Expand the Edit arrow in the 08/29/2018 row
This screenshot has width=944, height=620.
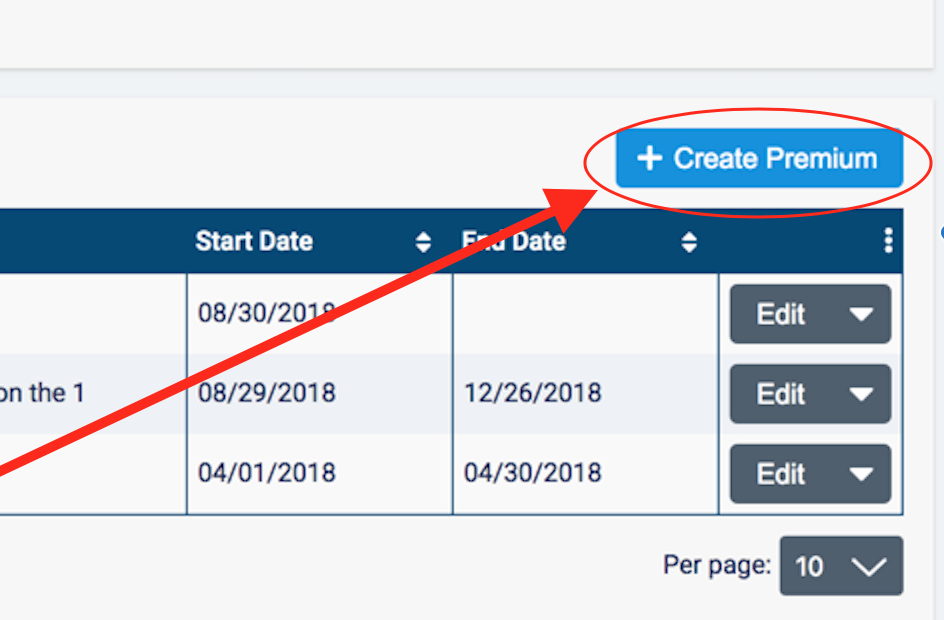[x=861, y=394]
